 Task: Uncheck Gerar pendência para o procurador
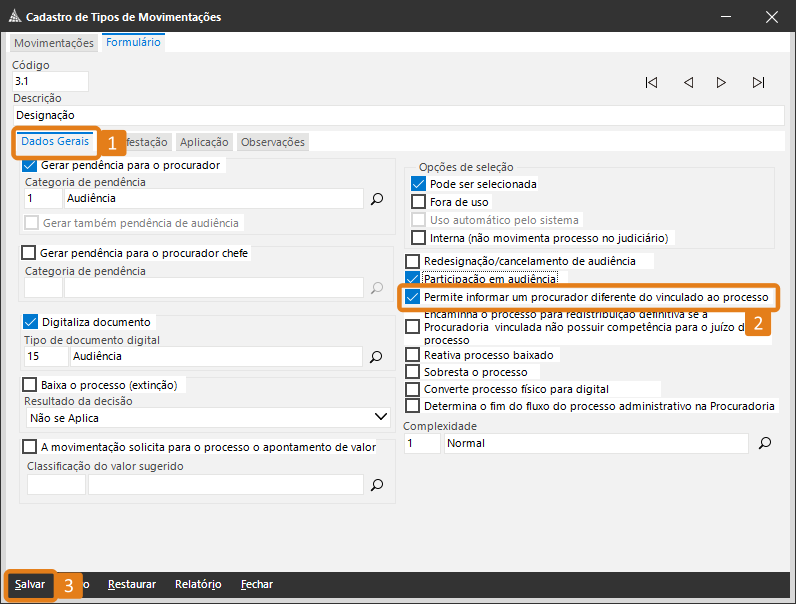pyautogui.click(x=30, y=165)
